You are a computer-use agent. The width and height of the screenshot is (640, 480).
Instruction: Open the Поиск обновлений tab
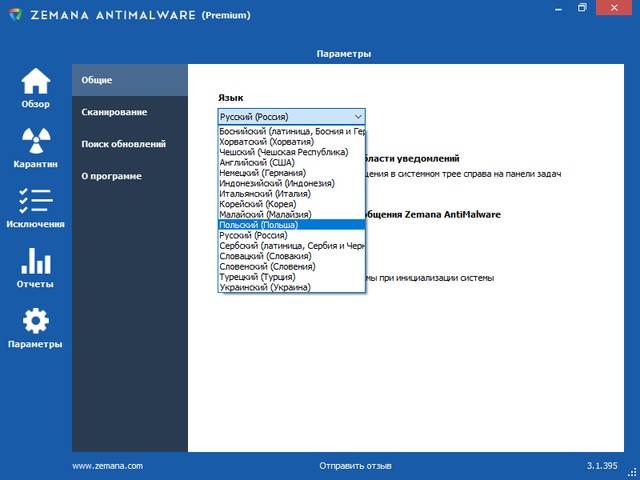pyautogui.click(x=130, y=144)
